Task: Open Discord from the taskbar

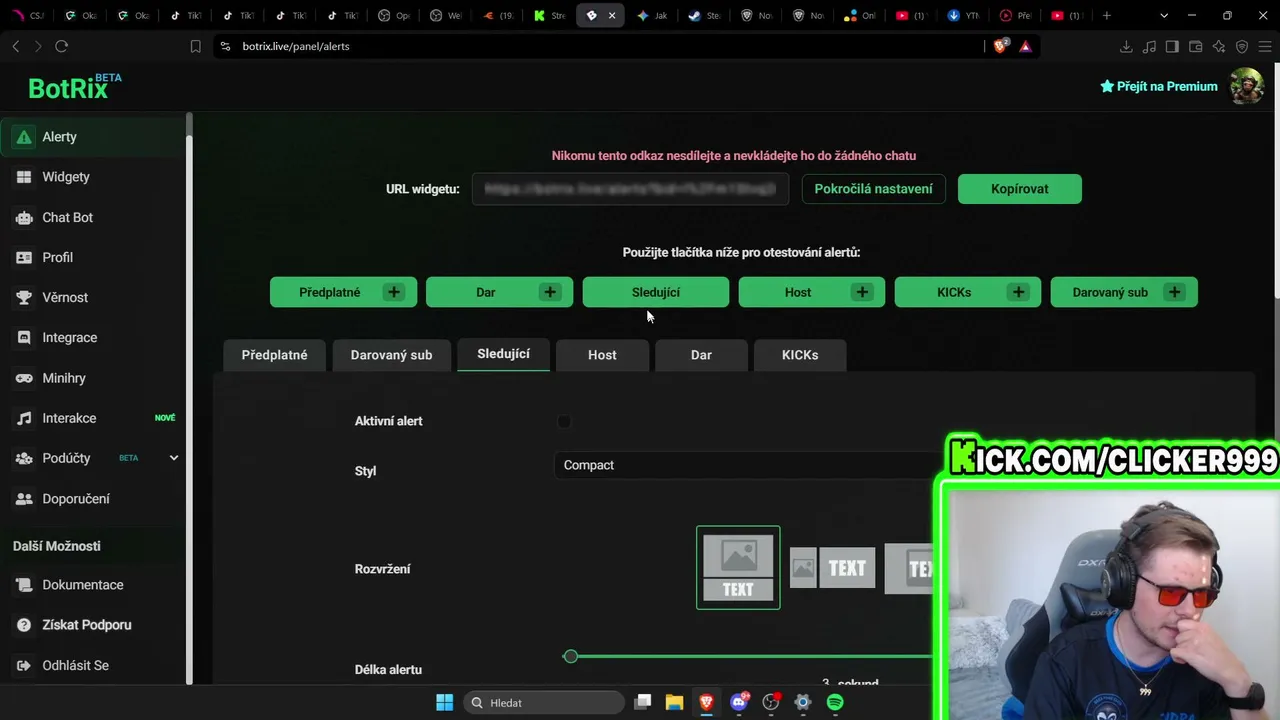Action: pyautogui.click(x=739, y=702)
